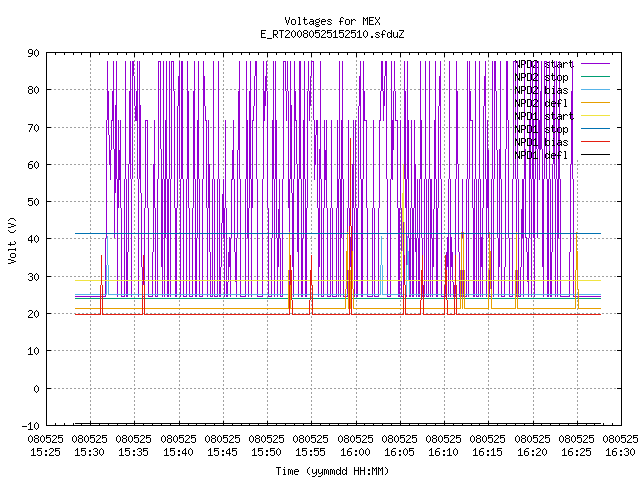Click the black line sample beside NPD1 defl

[595, 155]
